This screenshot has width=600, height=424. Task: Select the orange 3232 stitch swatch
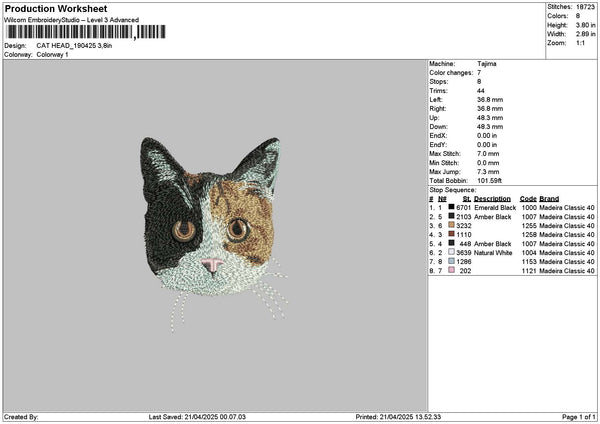[452, 225]
